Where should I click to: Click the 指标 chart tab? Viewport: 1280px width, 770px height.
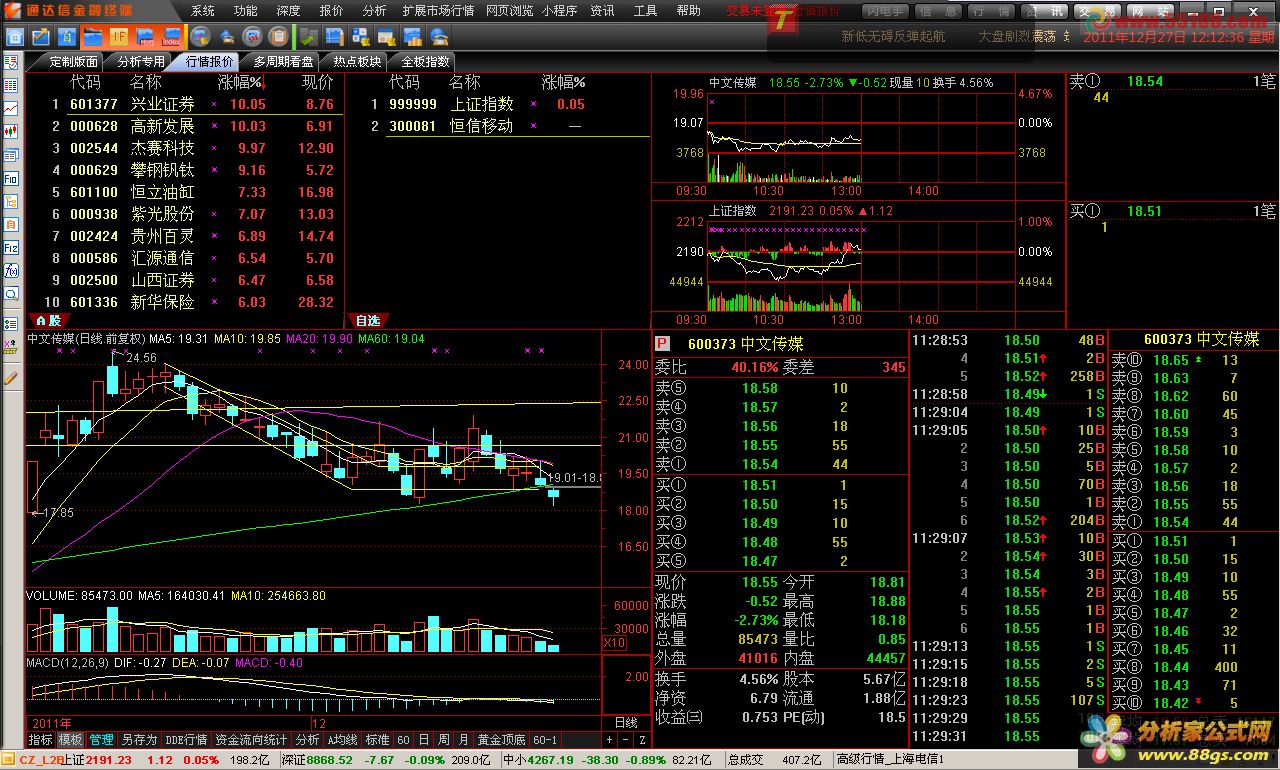coord(40,740)
